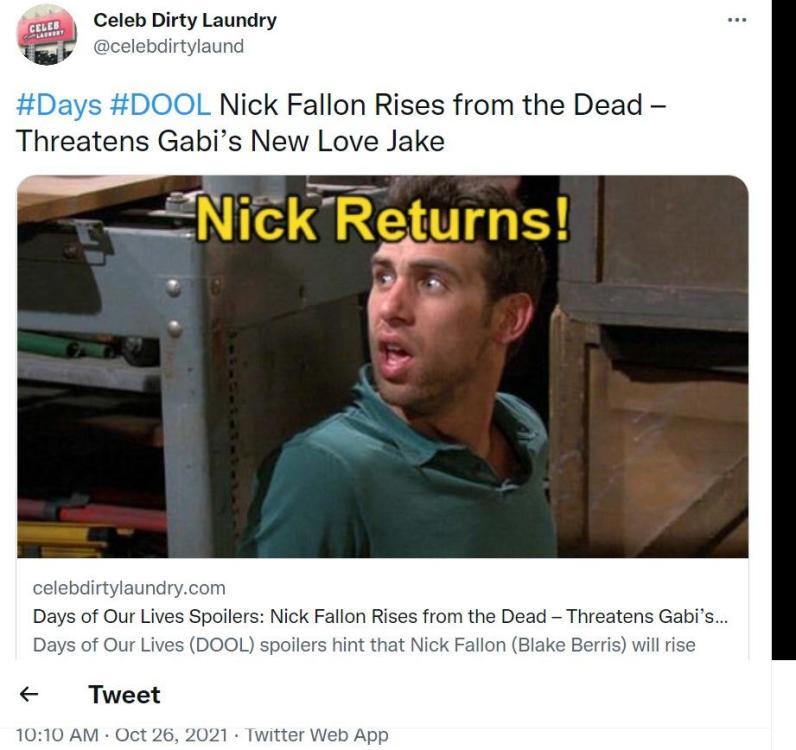Open the #Days hashtag
This screenshot has height=750, width=796.
(x=59, y=105)
